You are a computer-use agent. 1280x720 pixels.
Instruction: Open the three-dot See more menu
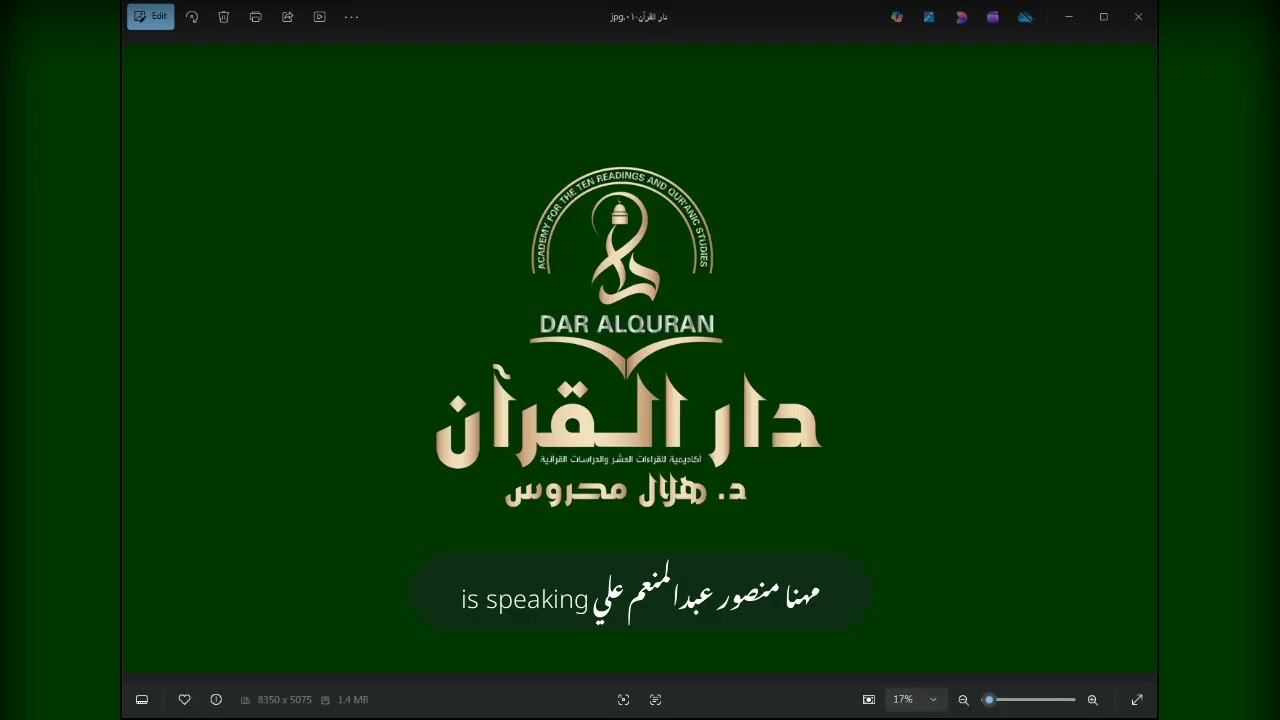tap(352, 17)
